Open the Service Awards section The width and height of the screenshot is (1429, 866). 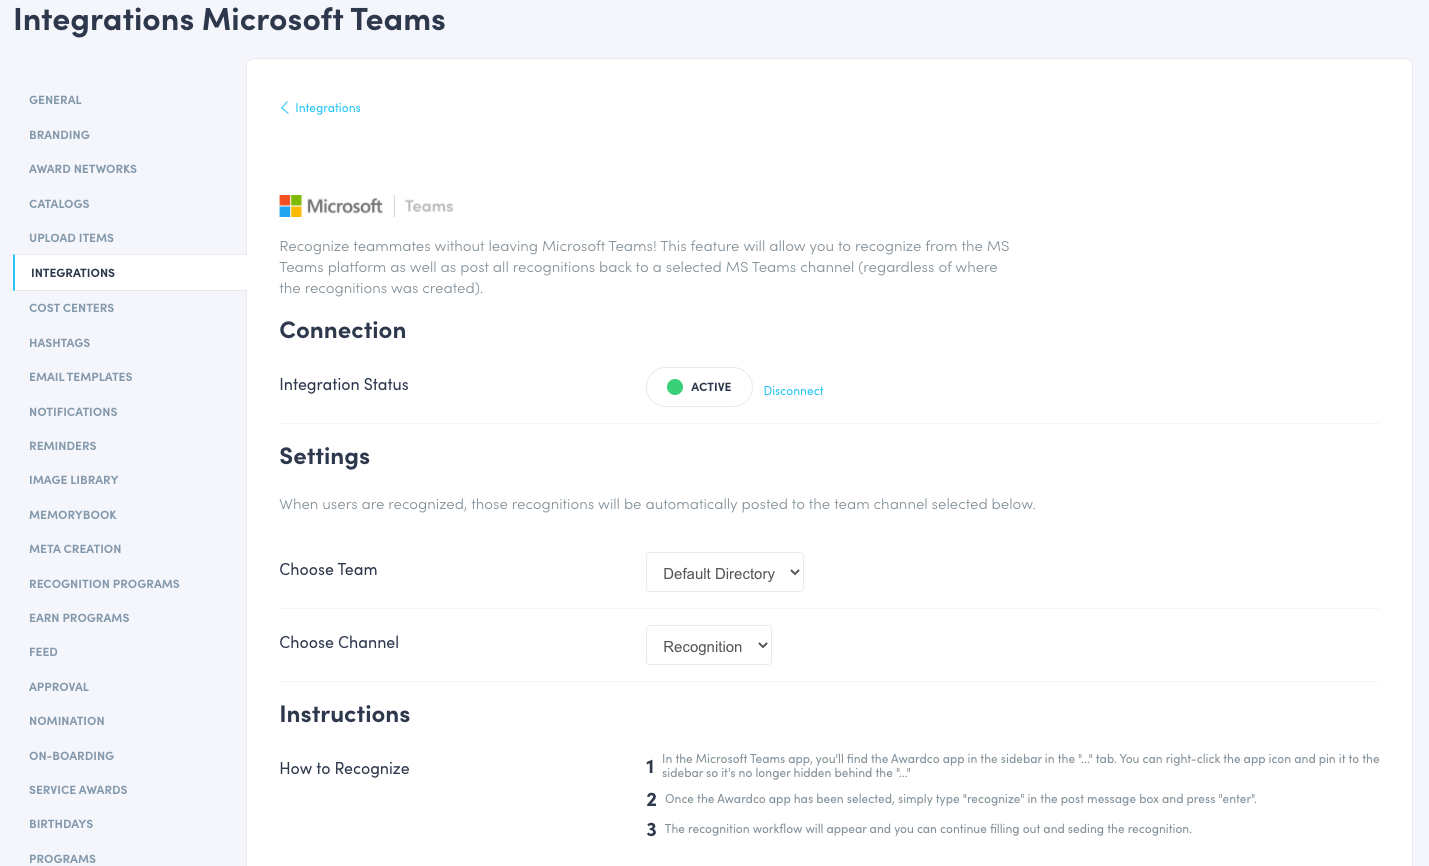pos(77,789)
